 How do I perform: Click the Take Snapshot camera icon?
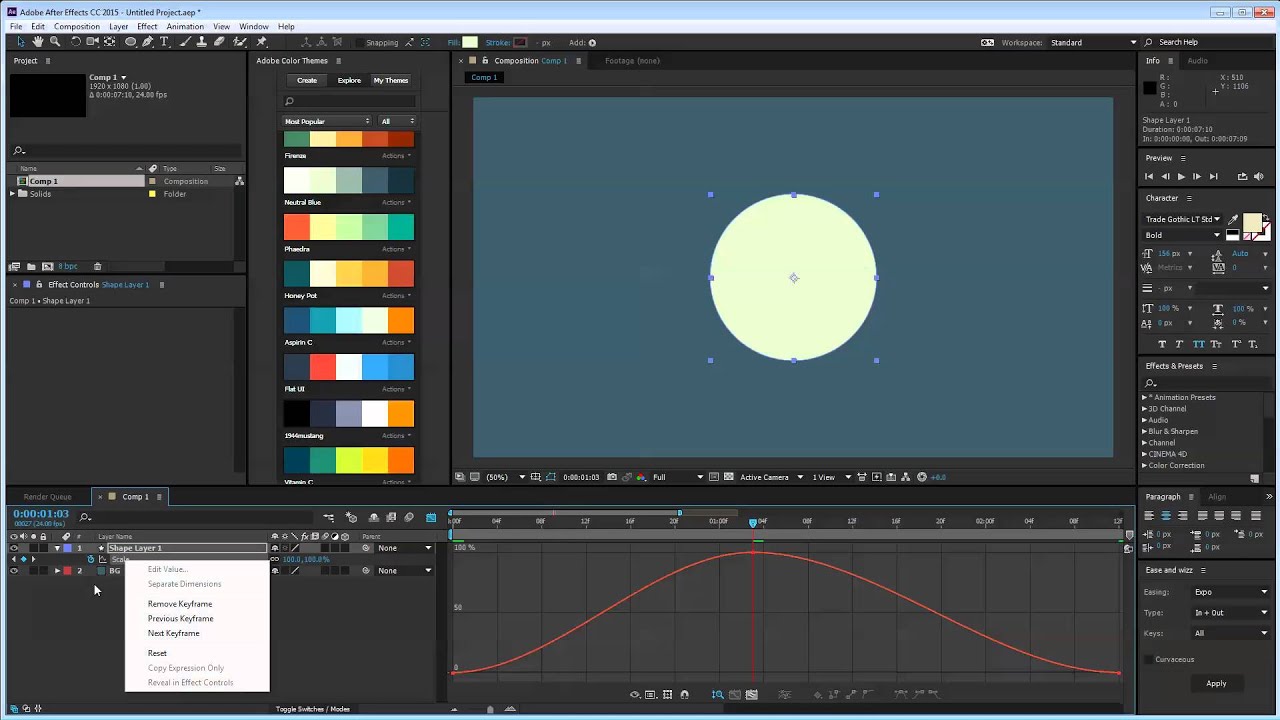coord(612,477)
